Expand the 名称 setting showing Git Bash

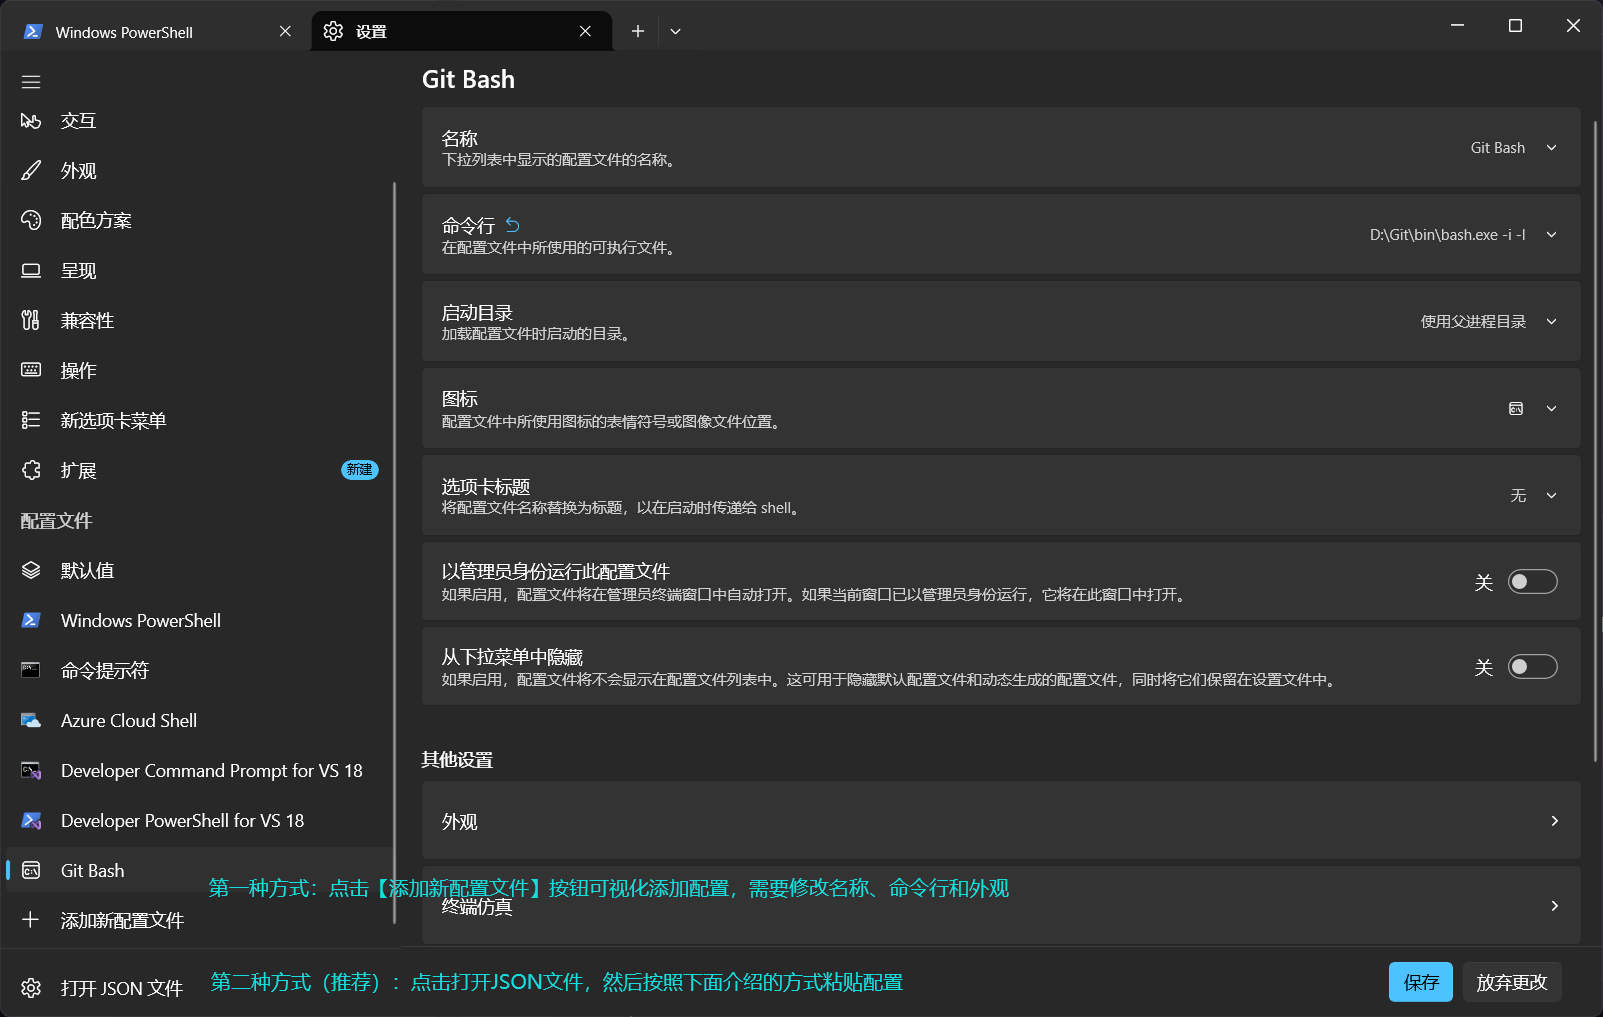tap(1001, 147)
